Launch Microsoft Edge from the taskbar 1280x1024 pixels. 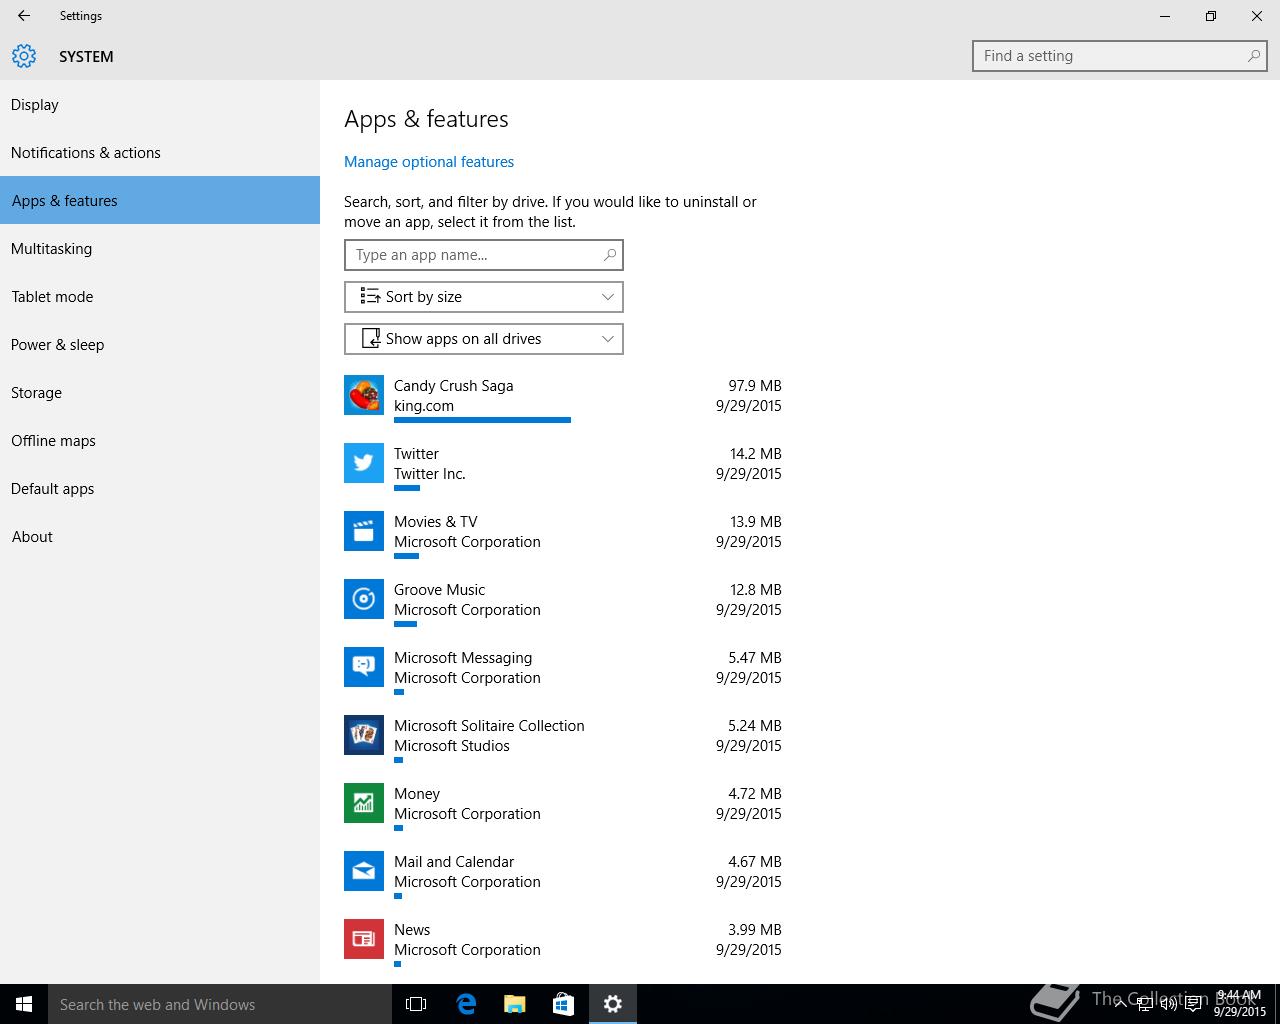click(466, 1004)
